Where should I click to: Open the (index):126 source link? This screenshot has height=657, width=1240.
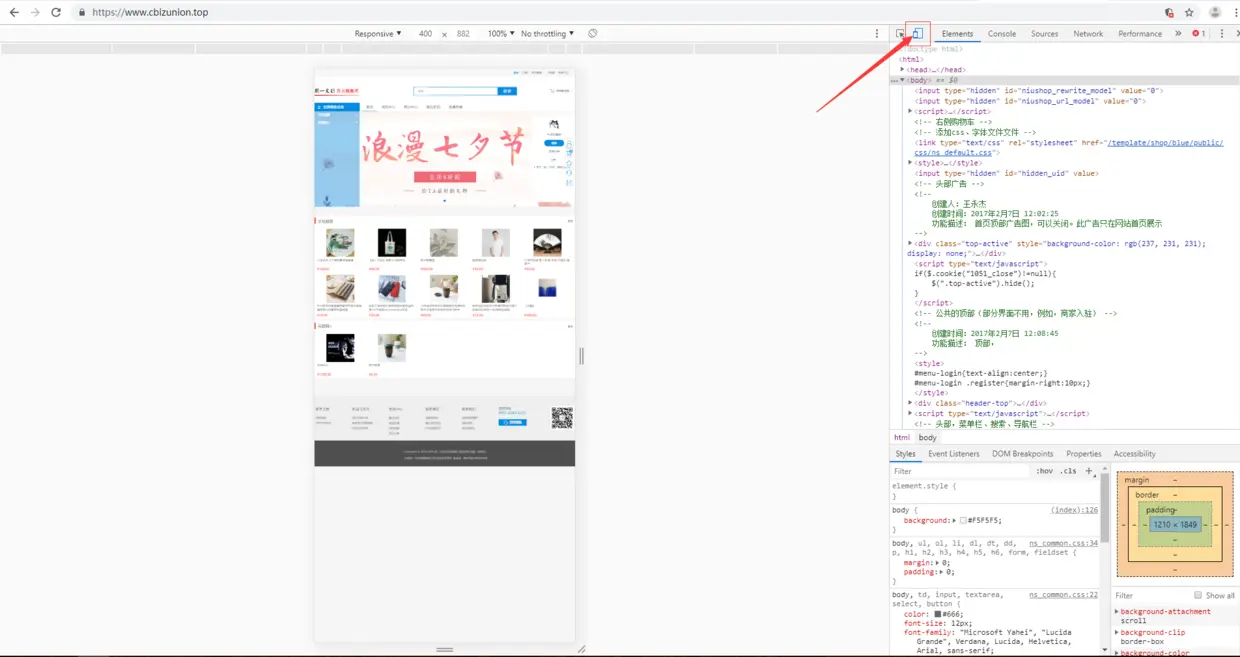click(1074, 510)
